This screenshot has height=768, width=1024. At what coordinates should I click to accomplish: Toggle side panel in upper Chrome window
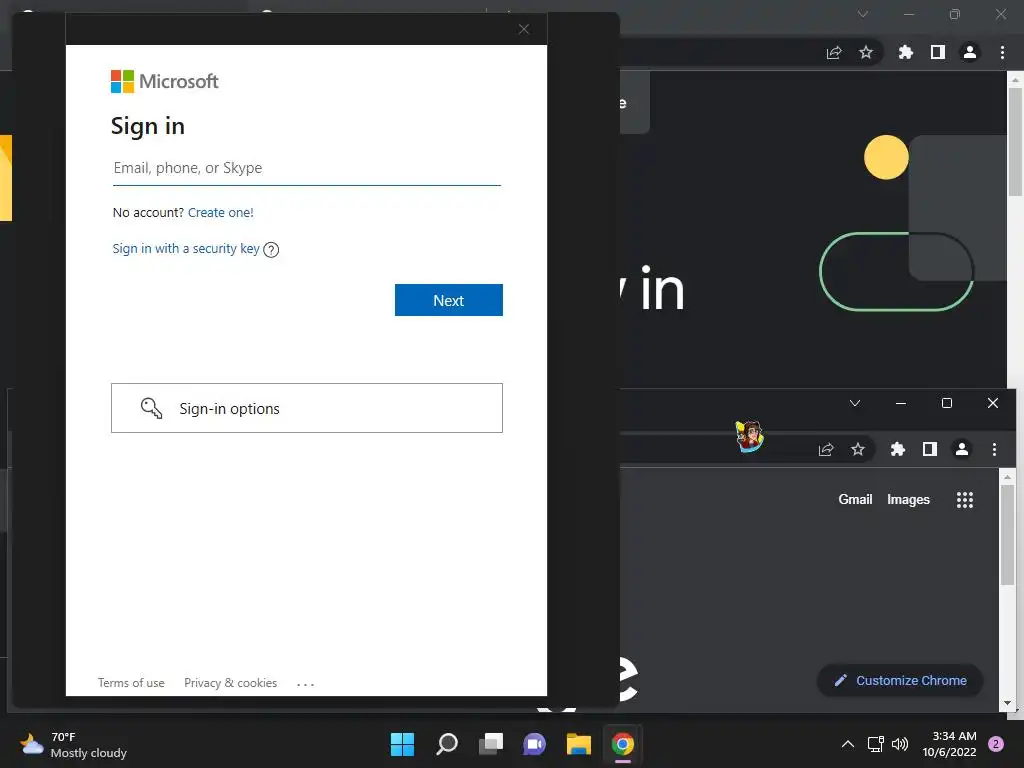click(938, 52)
